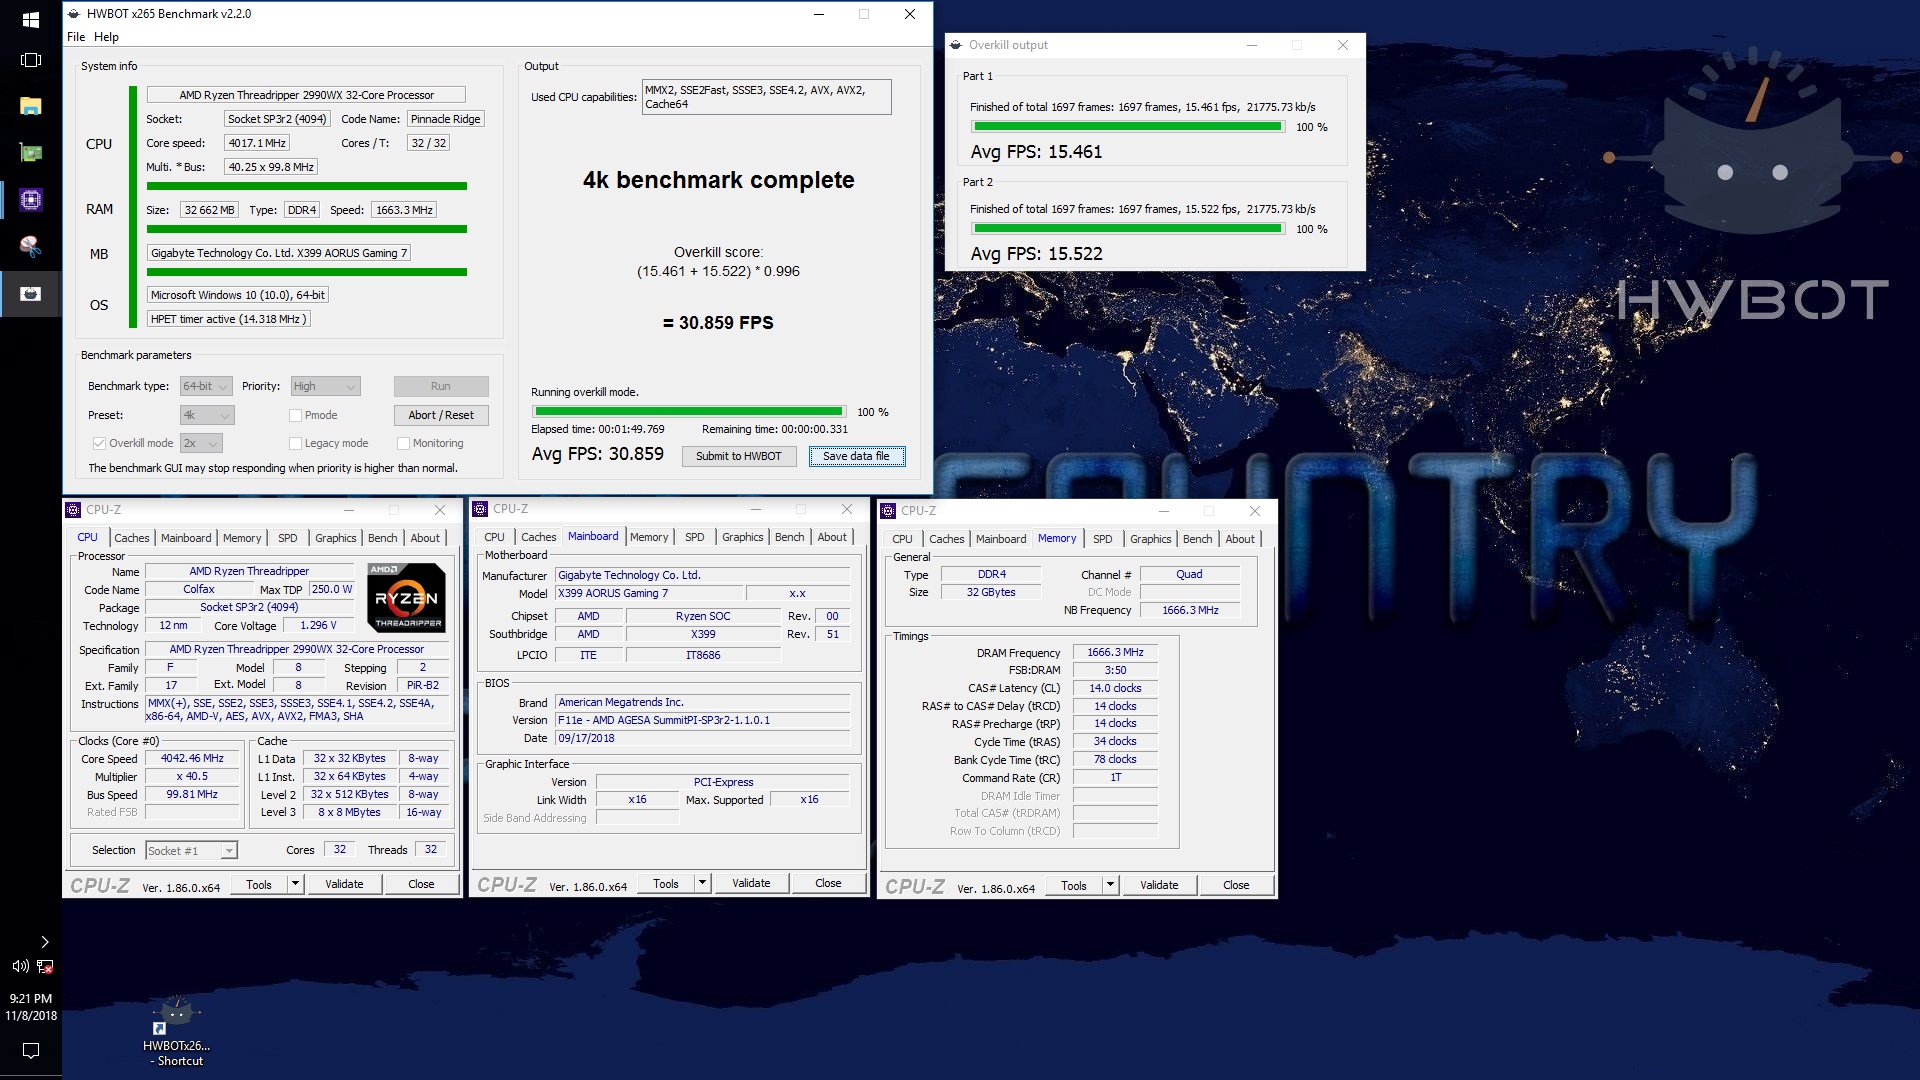Click the Run button
The width and height of the screenshot is (1920, 1080).
pos(441,386)
